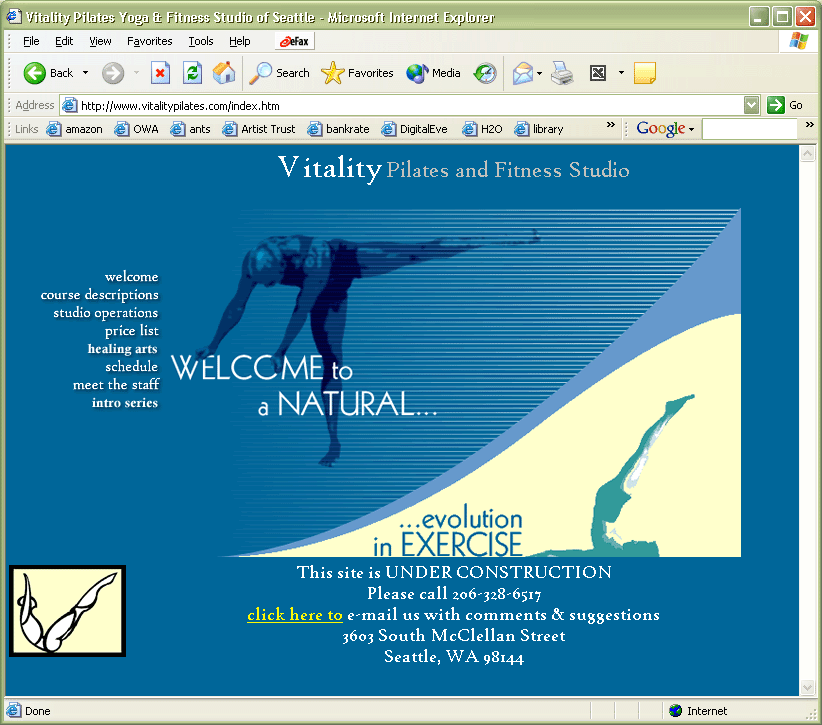Expand the Edit button dropdown arrow

coord(621,73)
